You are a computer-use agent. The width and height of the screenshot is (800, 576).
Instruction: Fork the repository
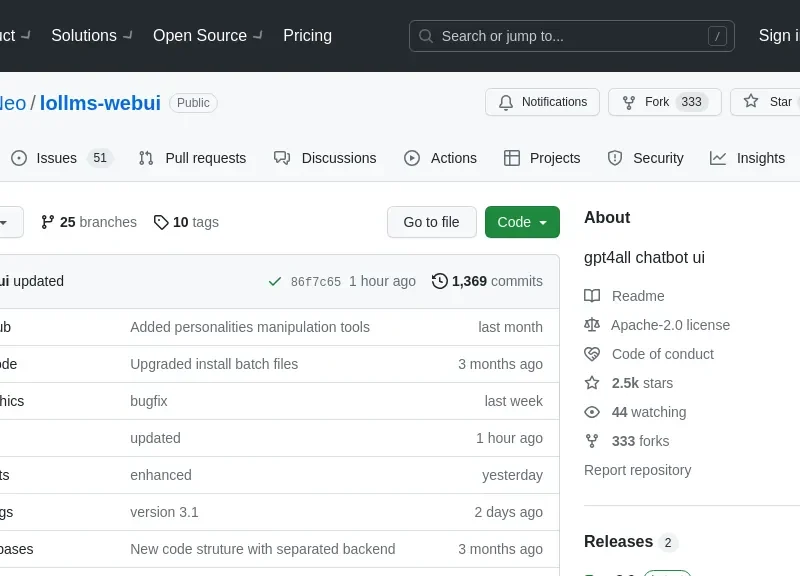pos(665,102)
